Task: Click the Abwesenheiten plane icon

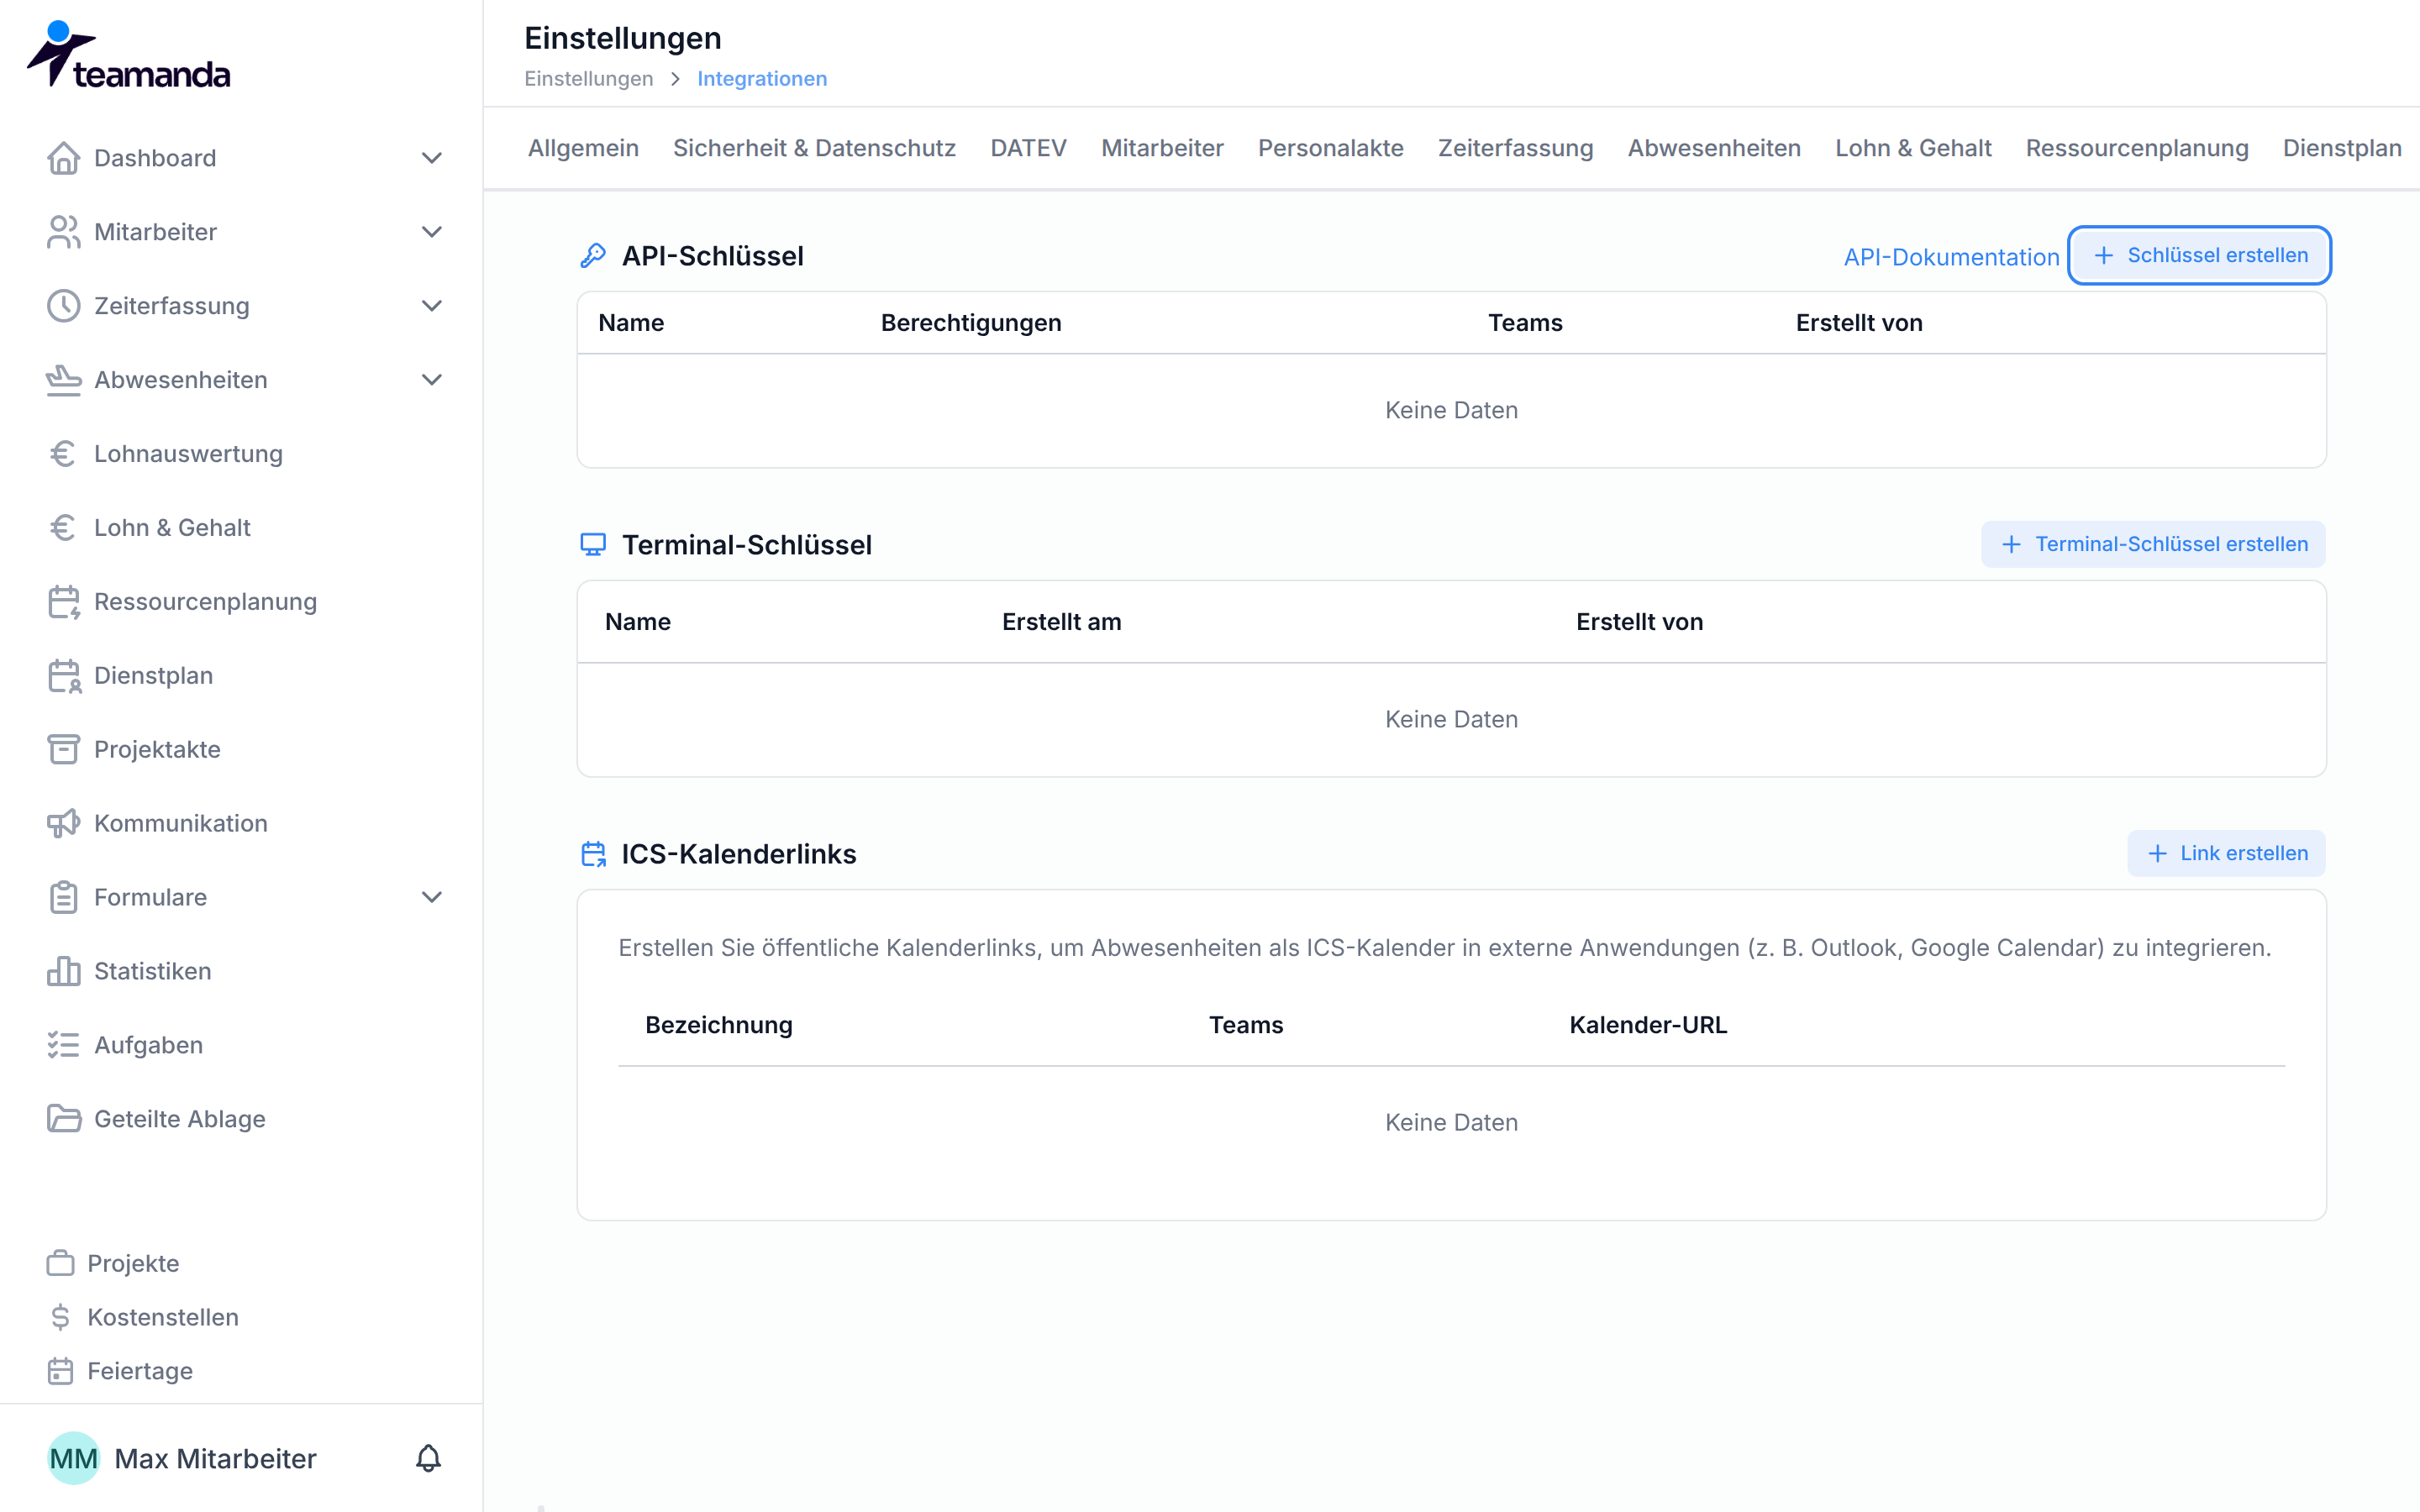Action: pyautogui.click(x=64, y=380)
